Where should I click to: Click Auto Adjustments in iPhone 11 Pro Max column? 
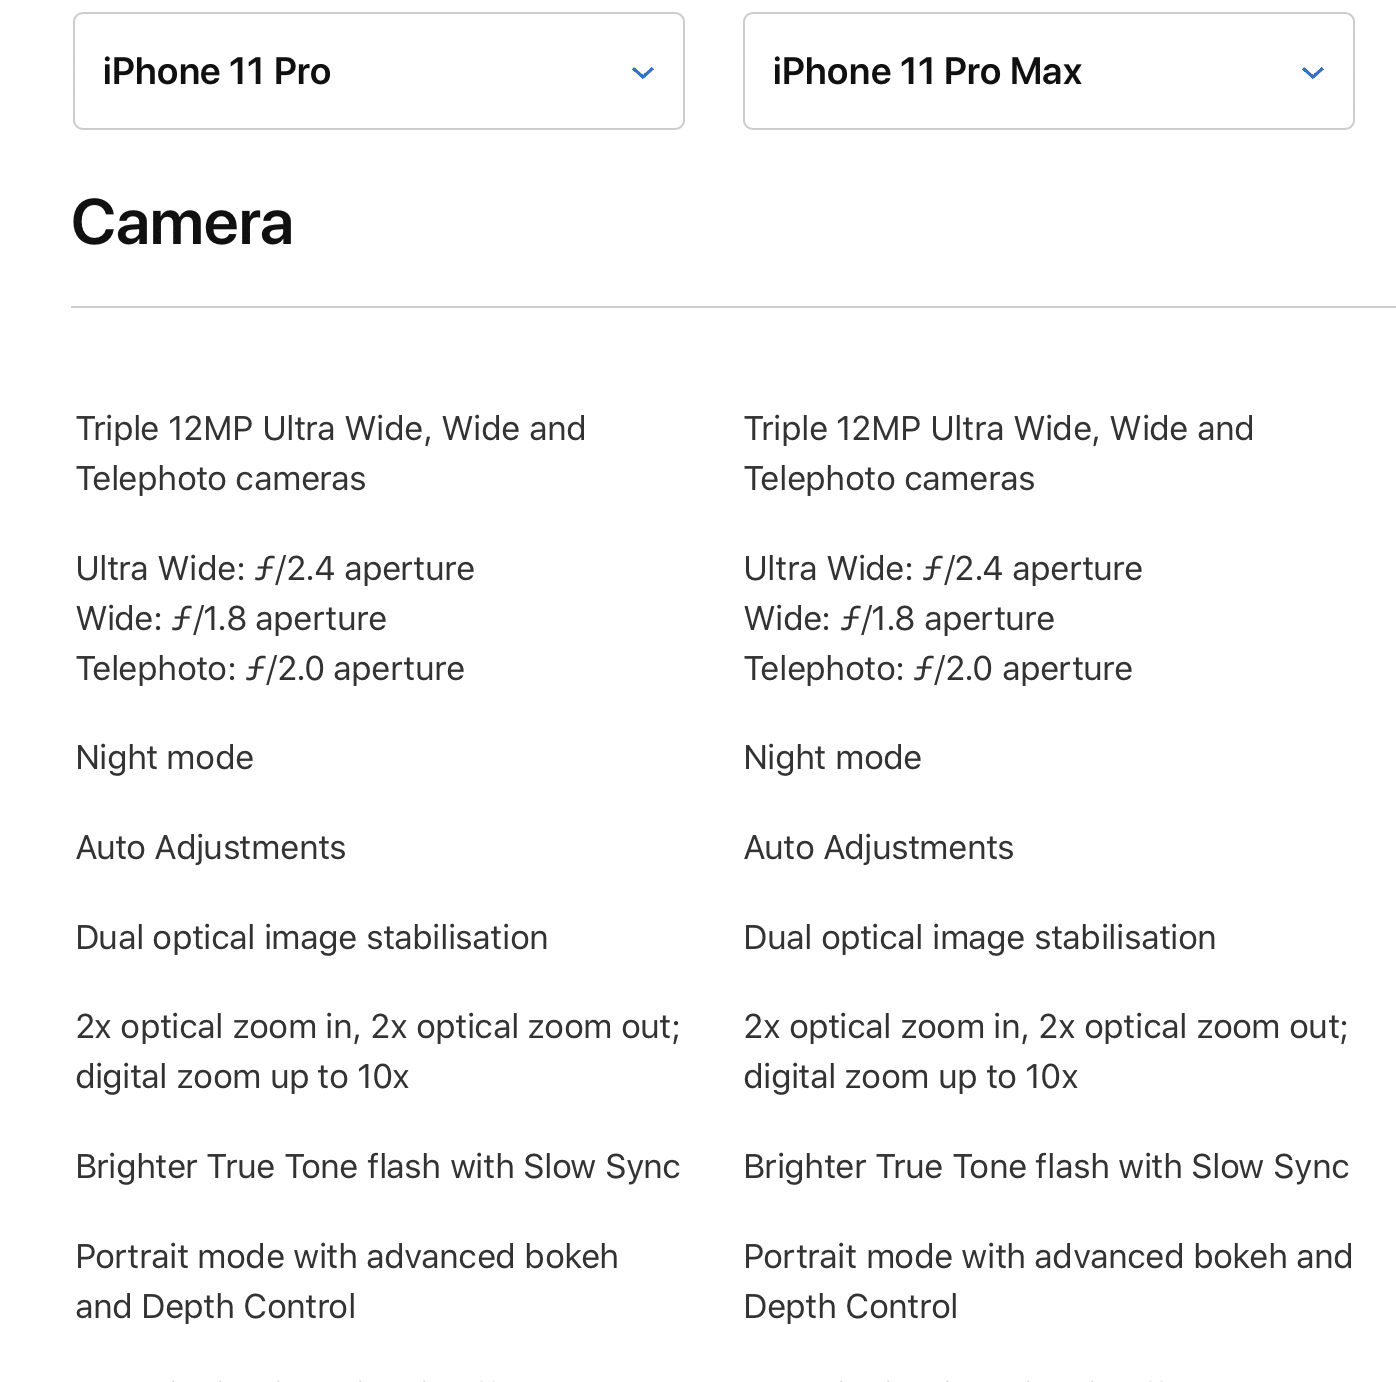click(x=879, y=848)
